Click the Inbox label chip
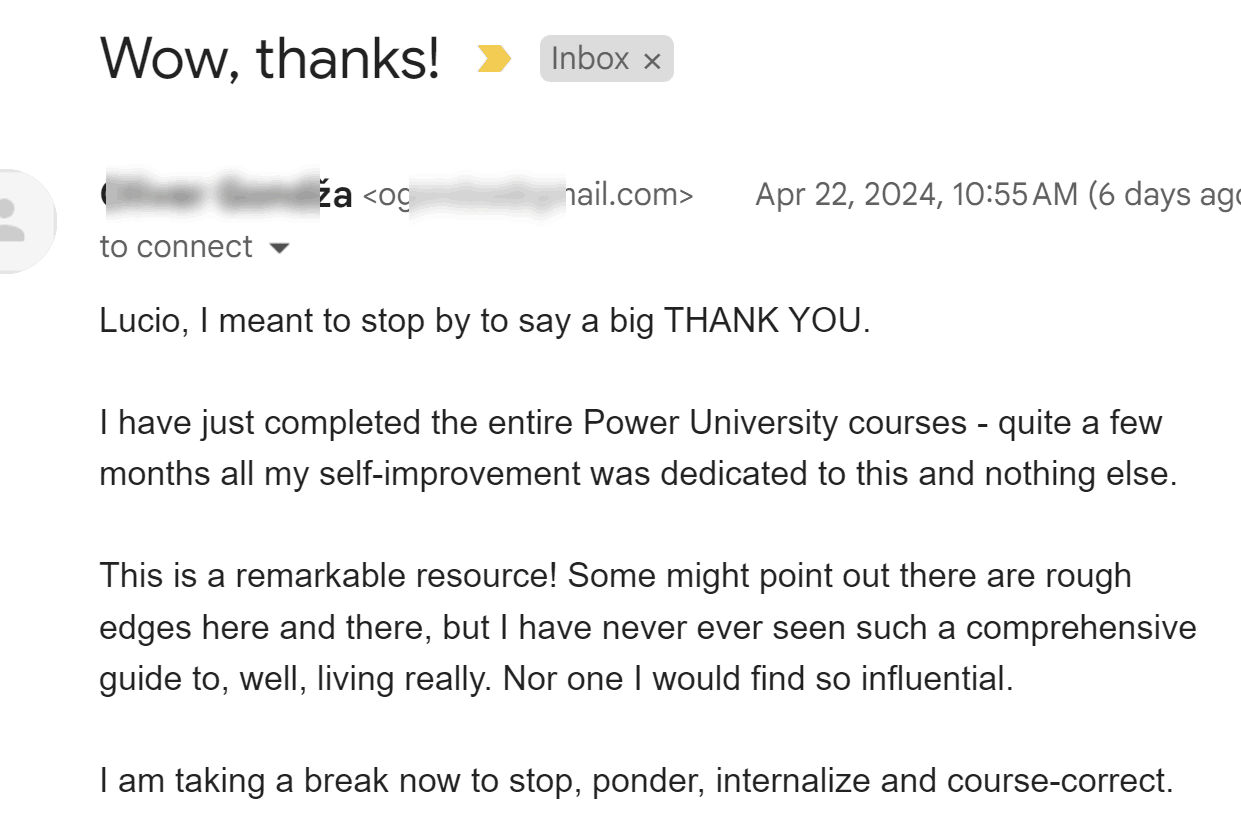Screen dimensions: 1241x815 pyautogui.click(x=590, y=59)
